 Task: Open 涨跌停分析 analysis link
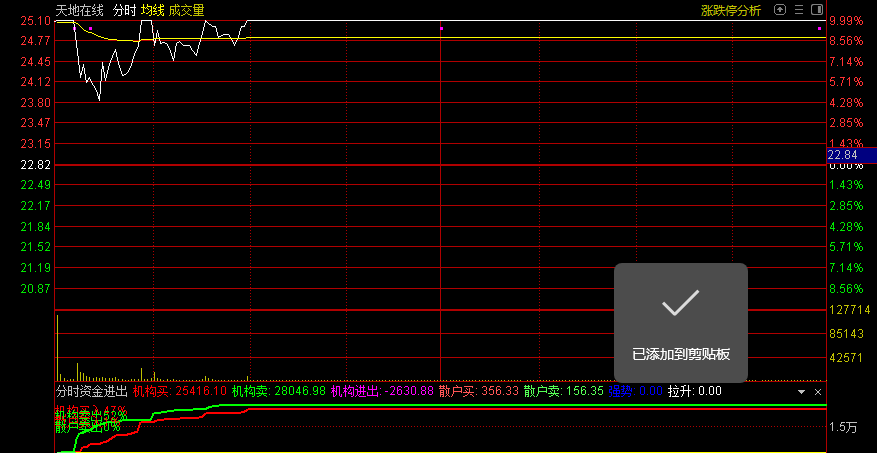tap(730, 10)
